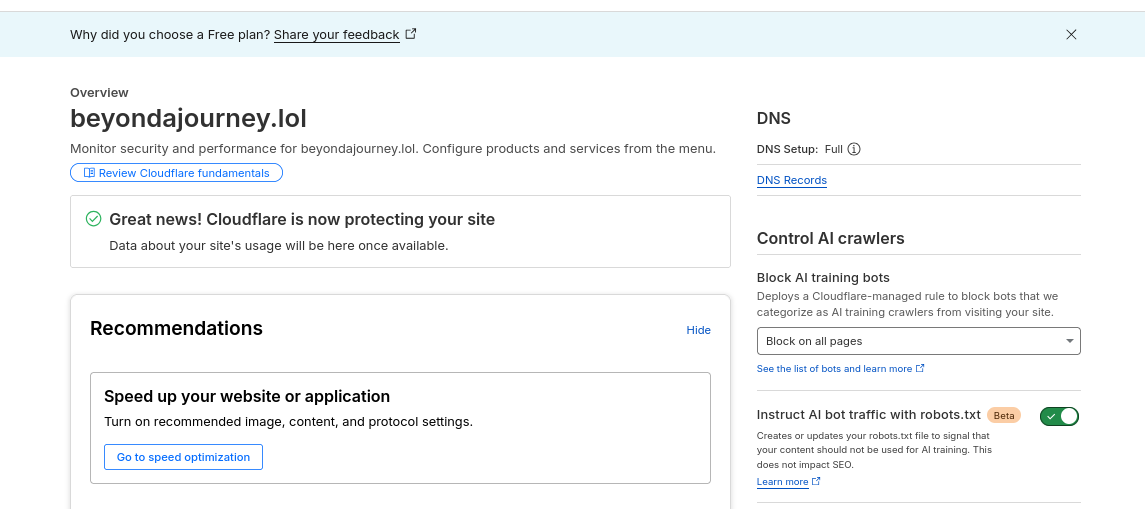
Task: Click the external link icon beside Share your feedback
Action: click(x=411, y=34)
